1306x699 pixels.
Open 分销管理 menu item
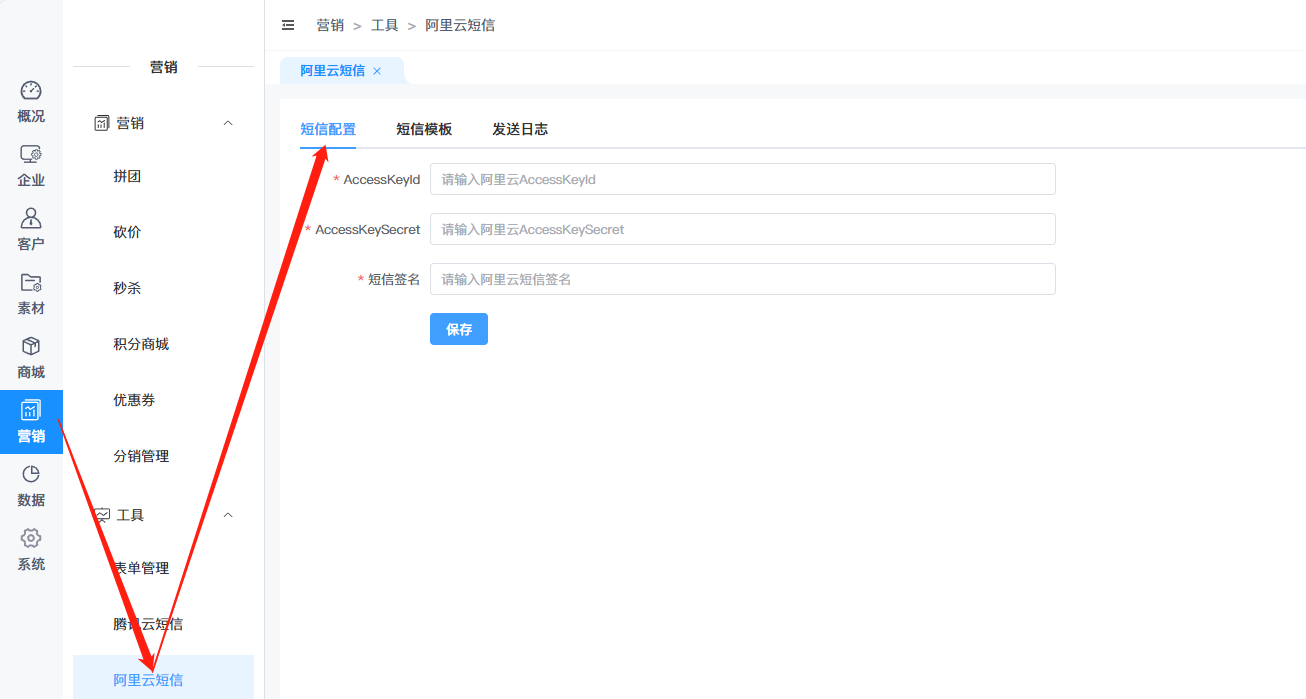click(x=141, y=456)
